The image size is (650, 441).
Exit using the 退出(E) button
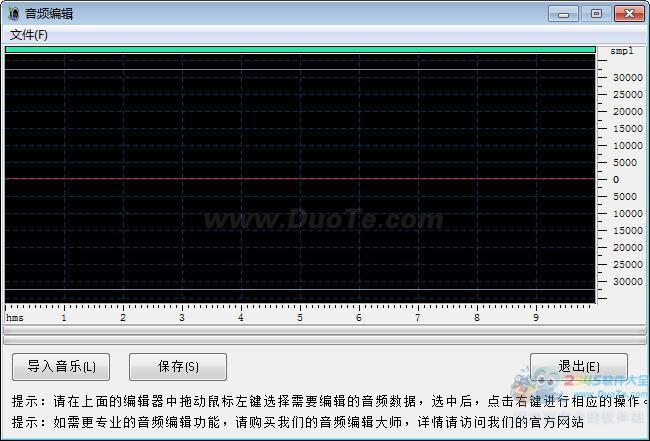pyautogui.click(x=579, y=367)
